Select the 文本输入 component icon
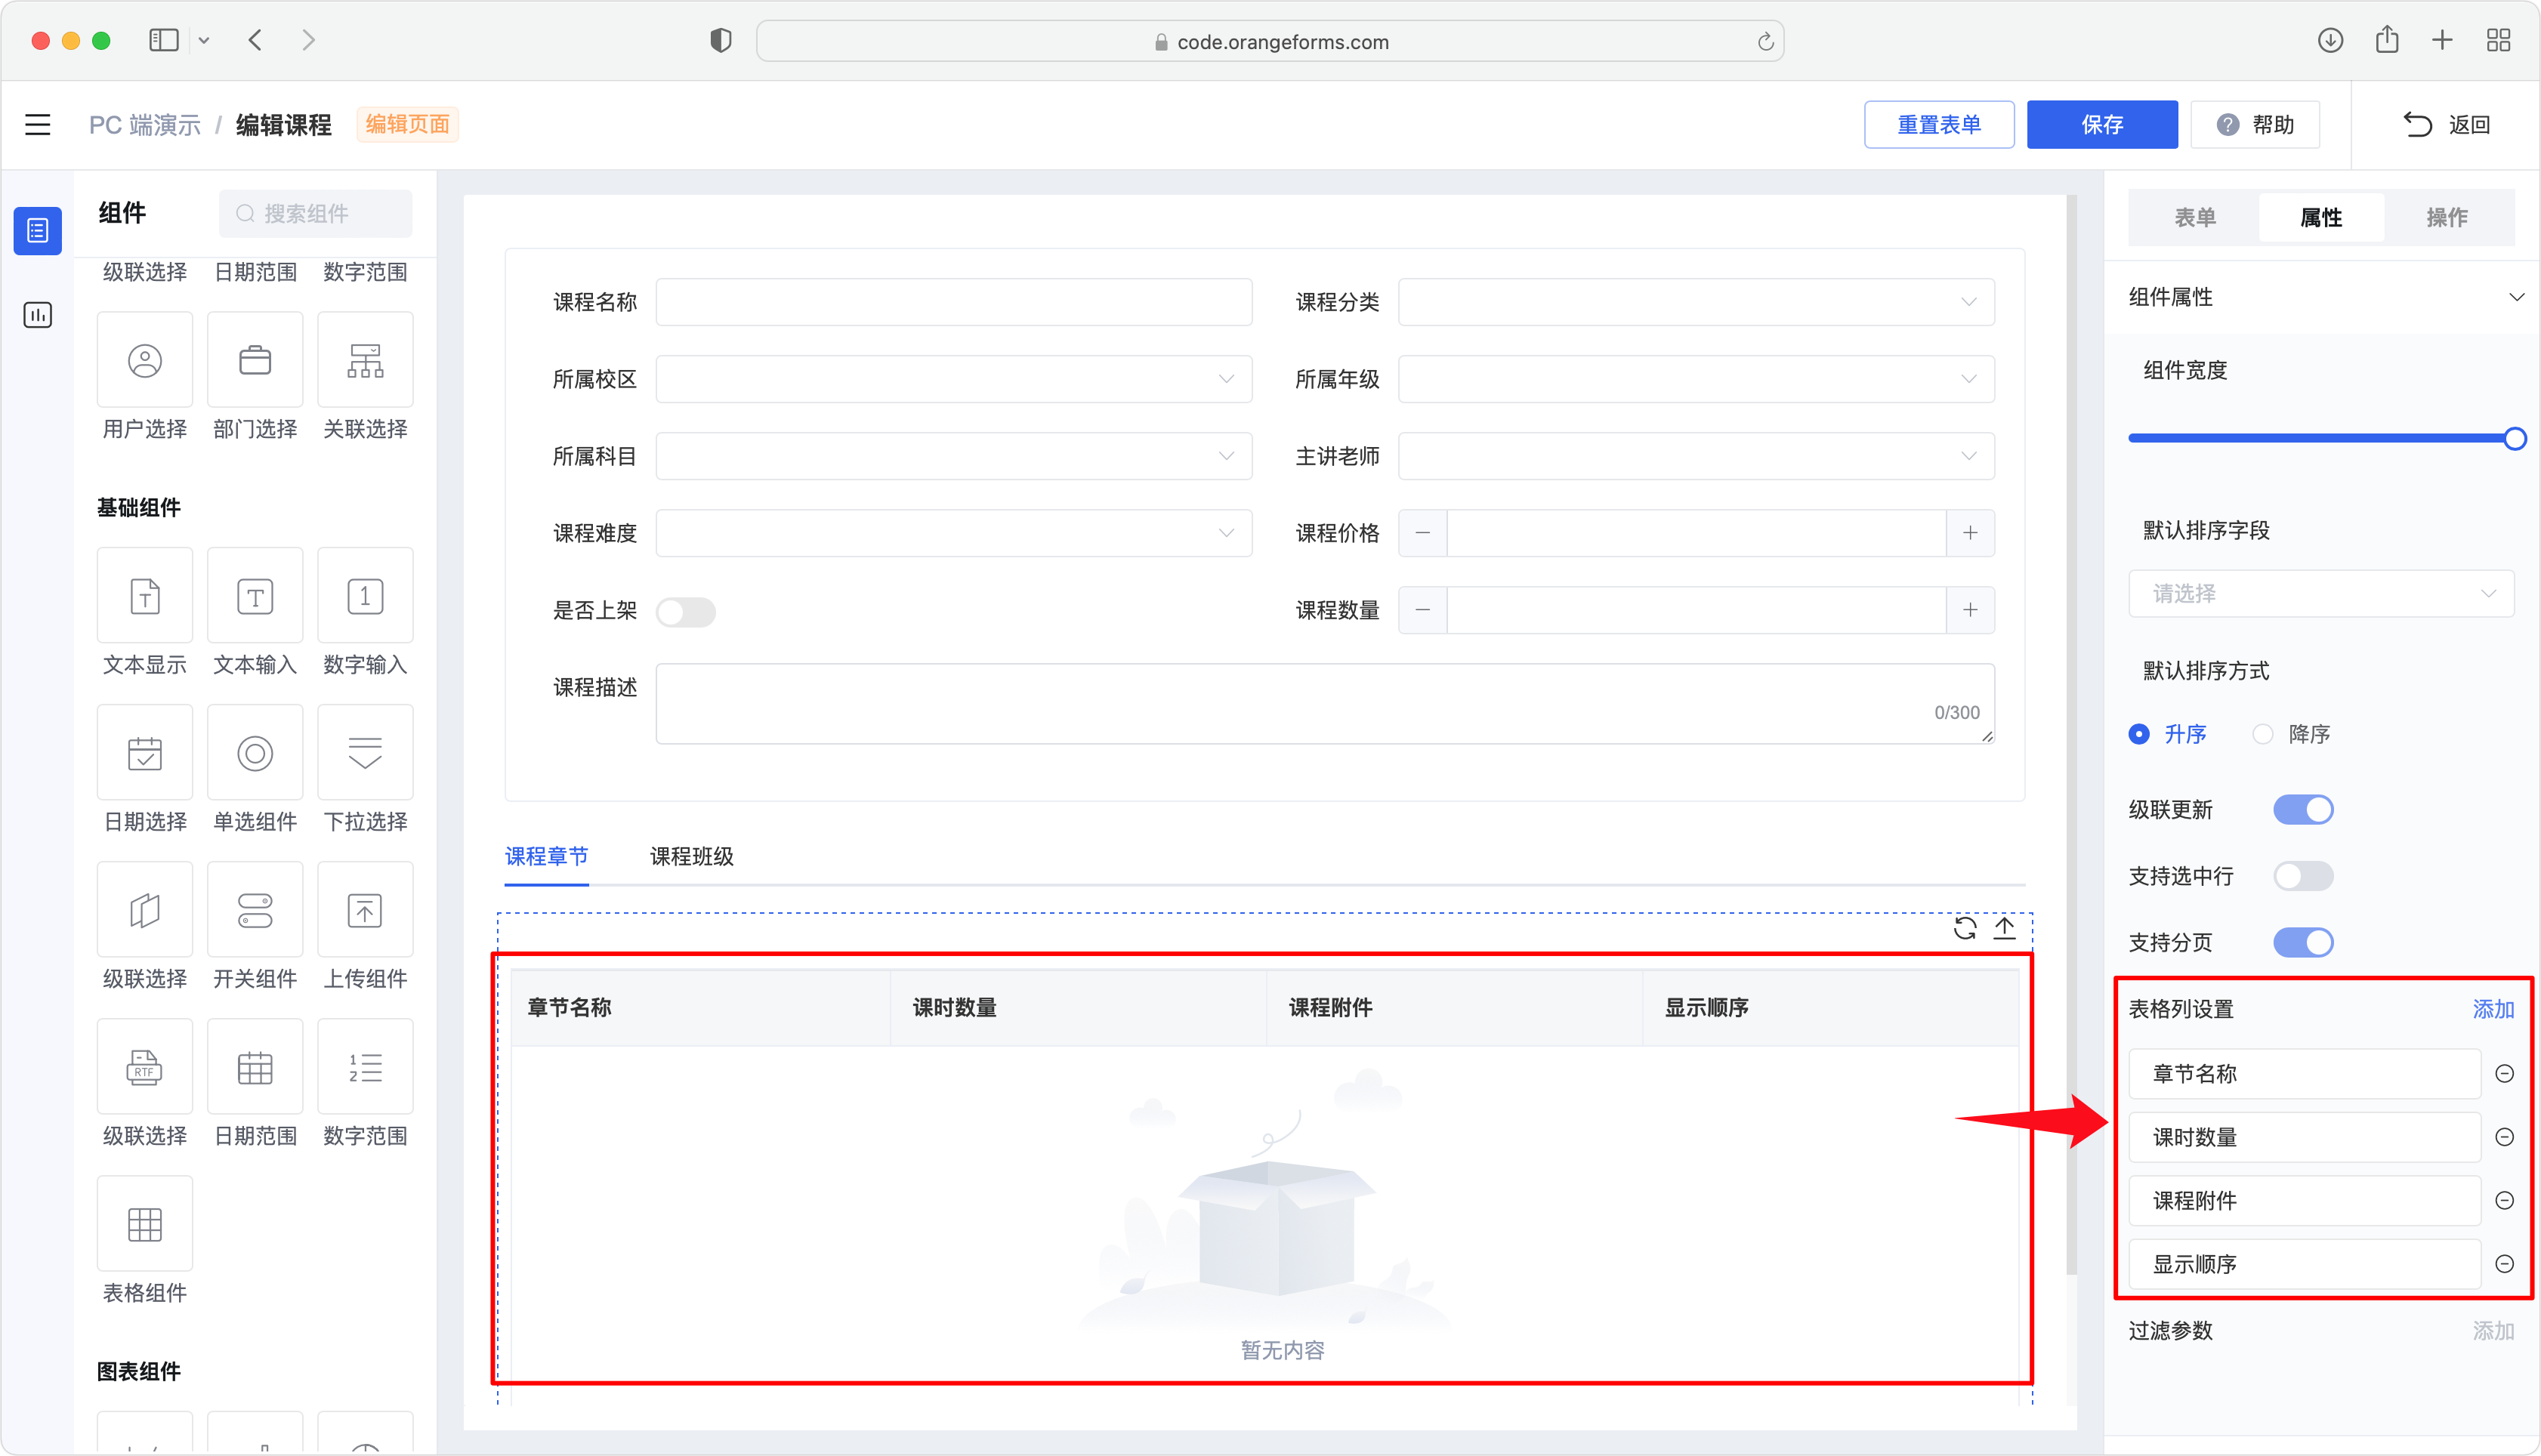Screen dimensions: 2541x1456 (255, 596)
